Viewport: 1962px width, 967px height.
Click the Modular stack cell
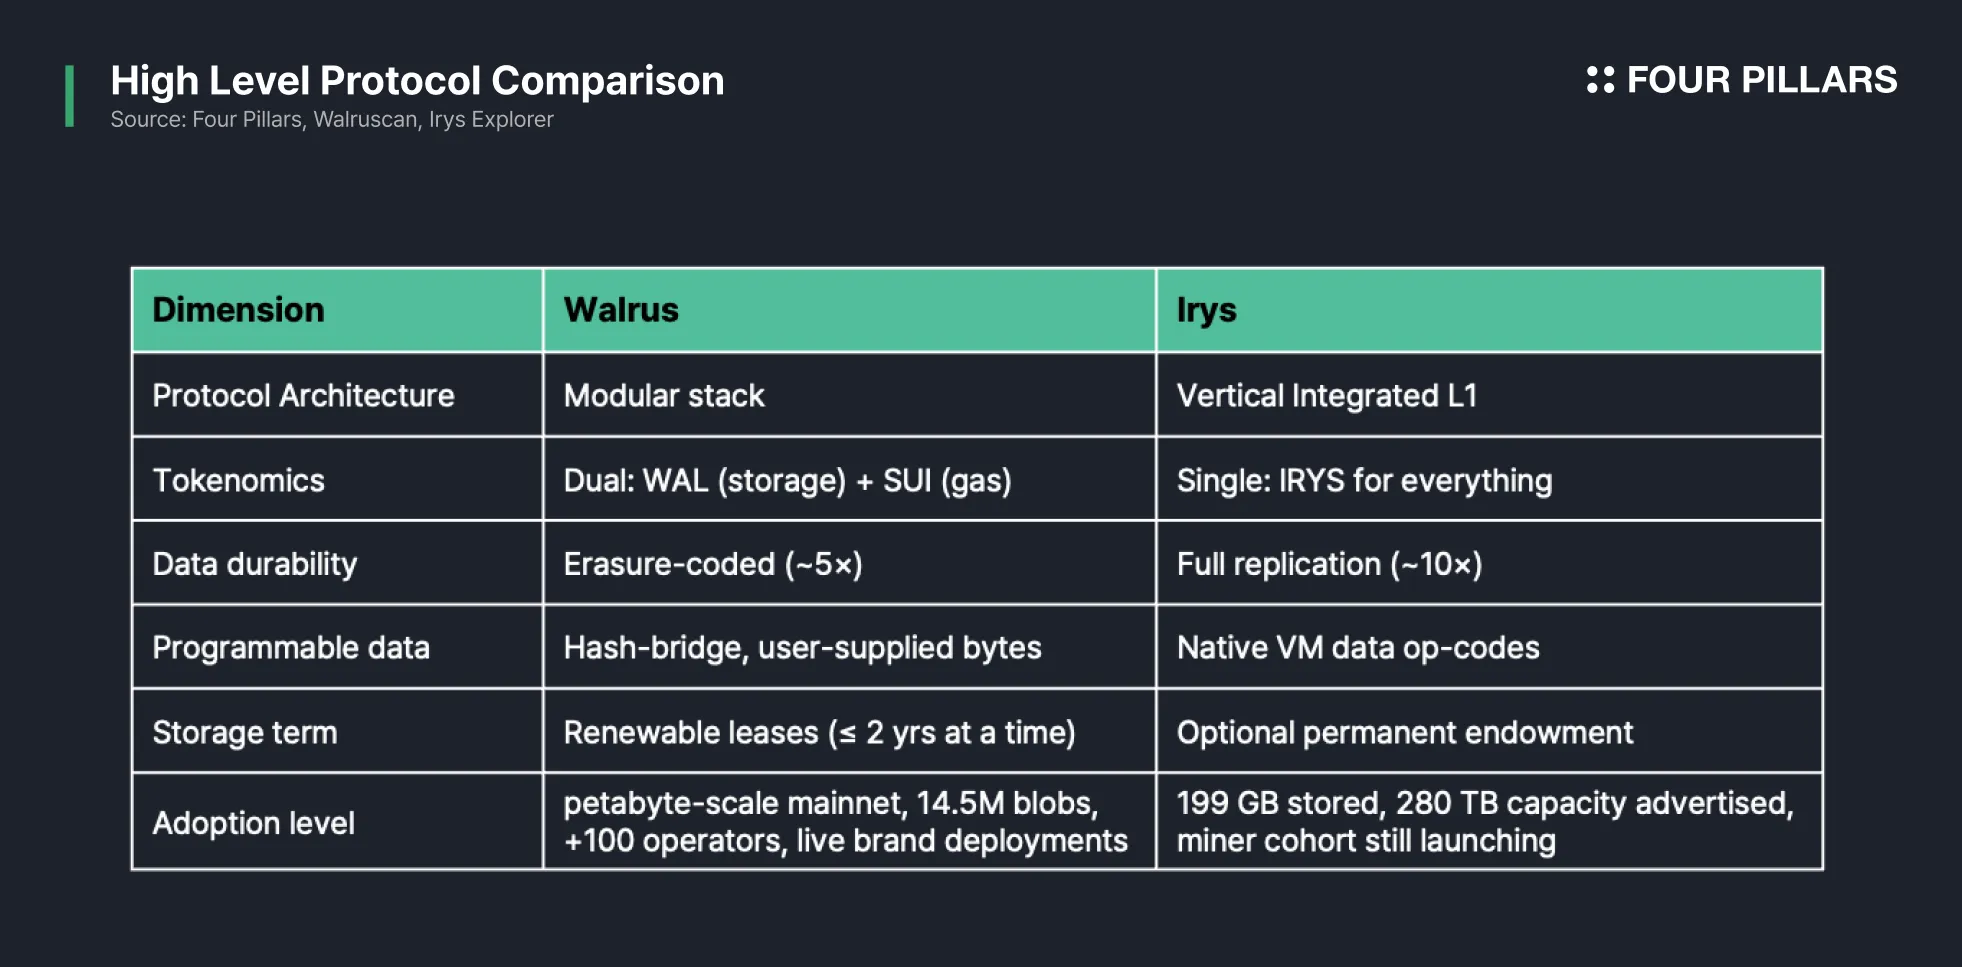pos(849,395)
